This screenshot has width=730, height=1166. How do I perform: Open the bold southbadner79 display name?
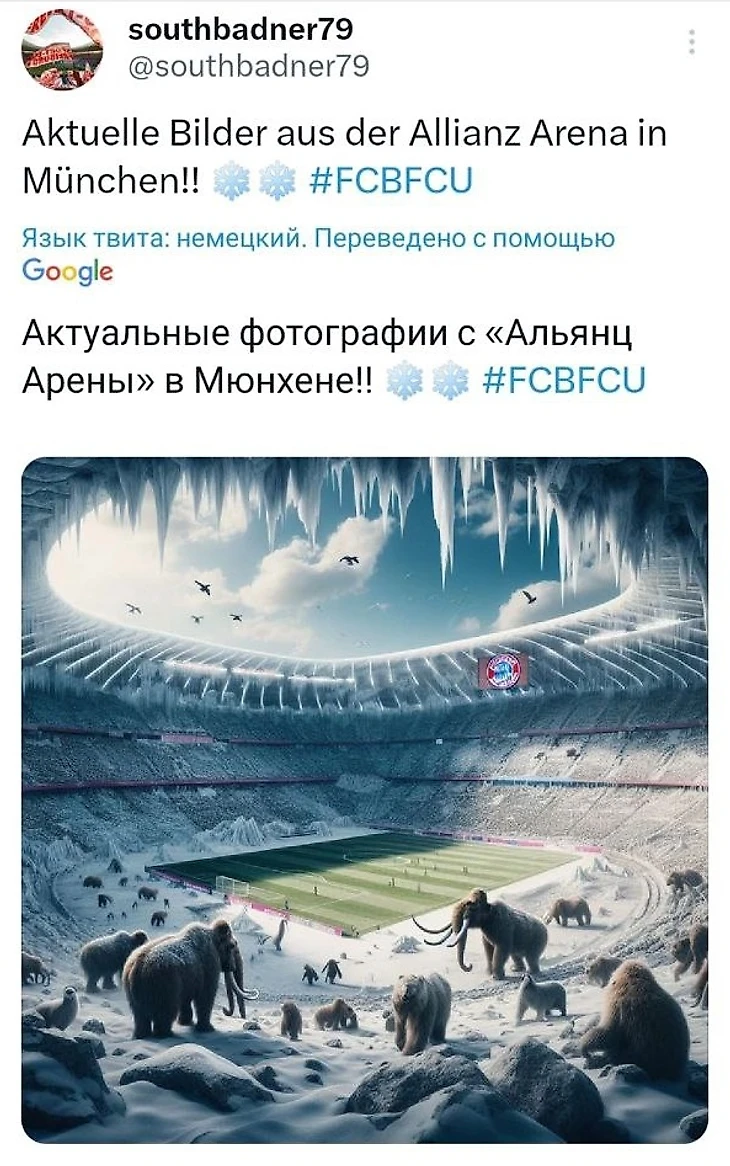coord(241,30)
